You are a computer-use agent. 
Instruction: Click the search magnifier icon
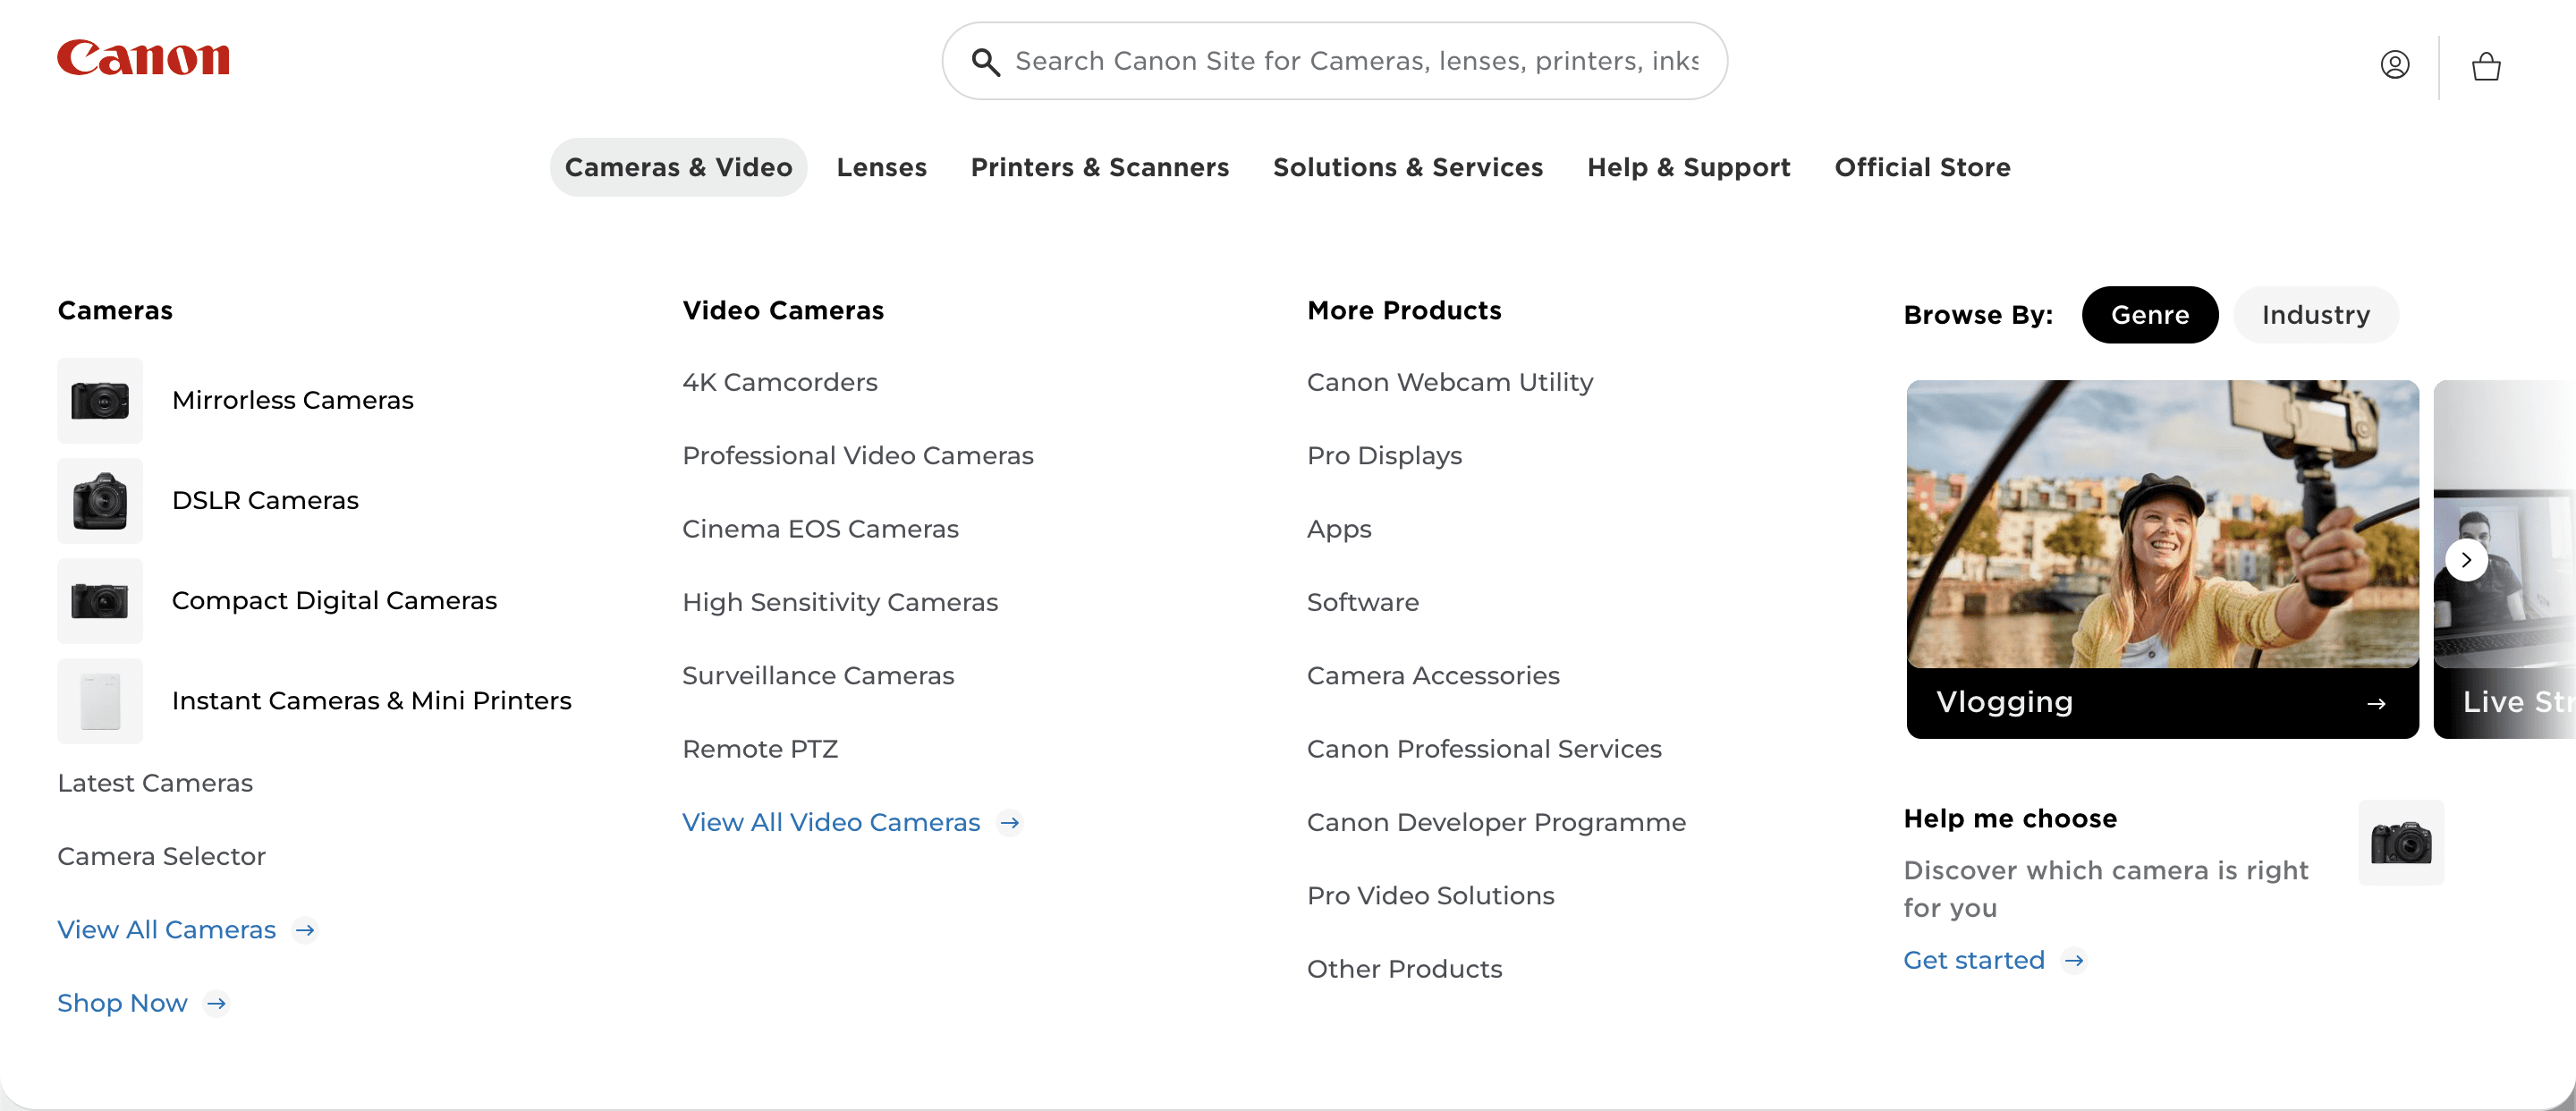(985, 62)
